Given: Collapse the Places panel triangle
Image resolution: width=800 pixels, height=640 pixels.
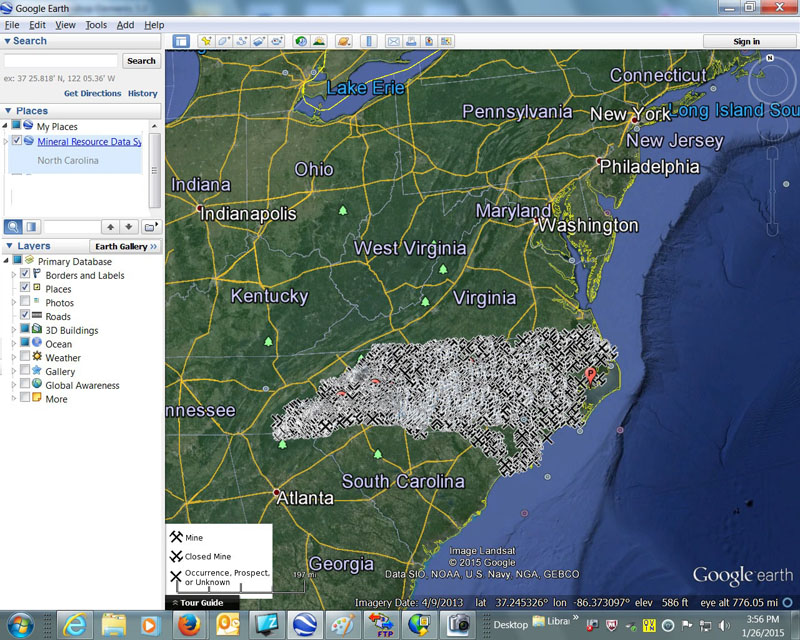Looking at the screenshot, I should click(8, 110).
